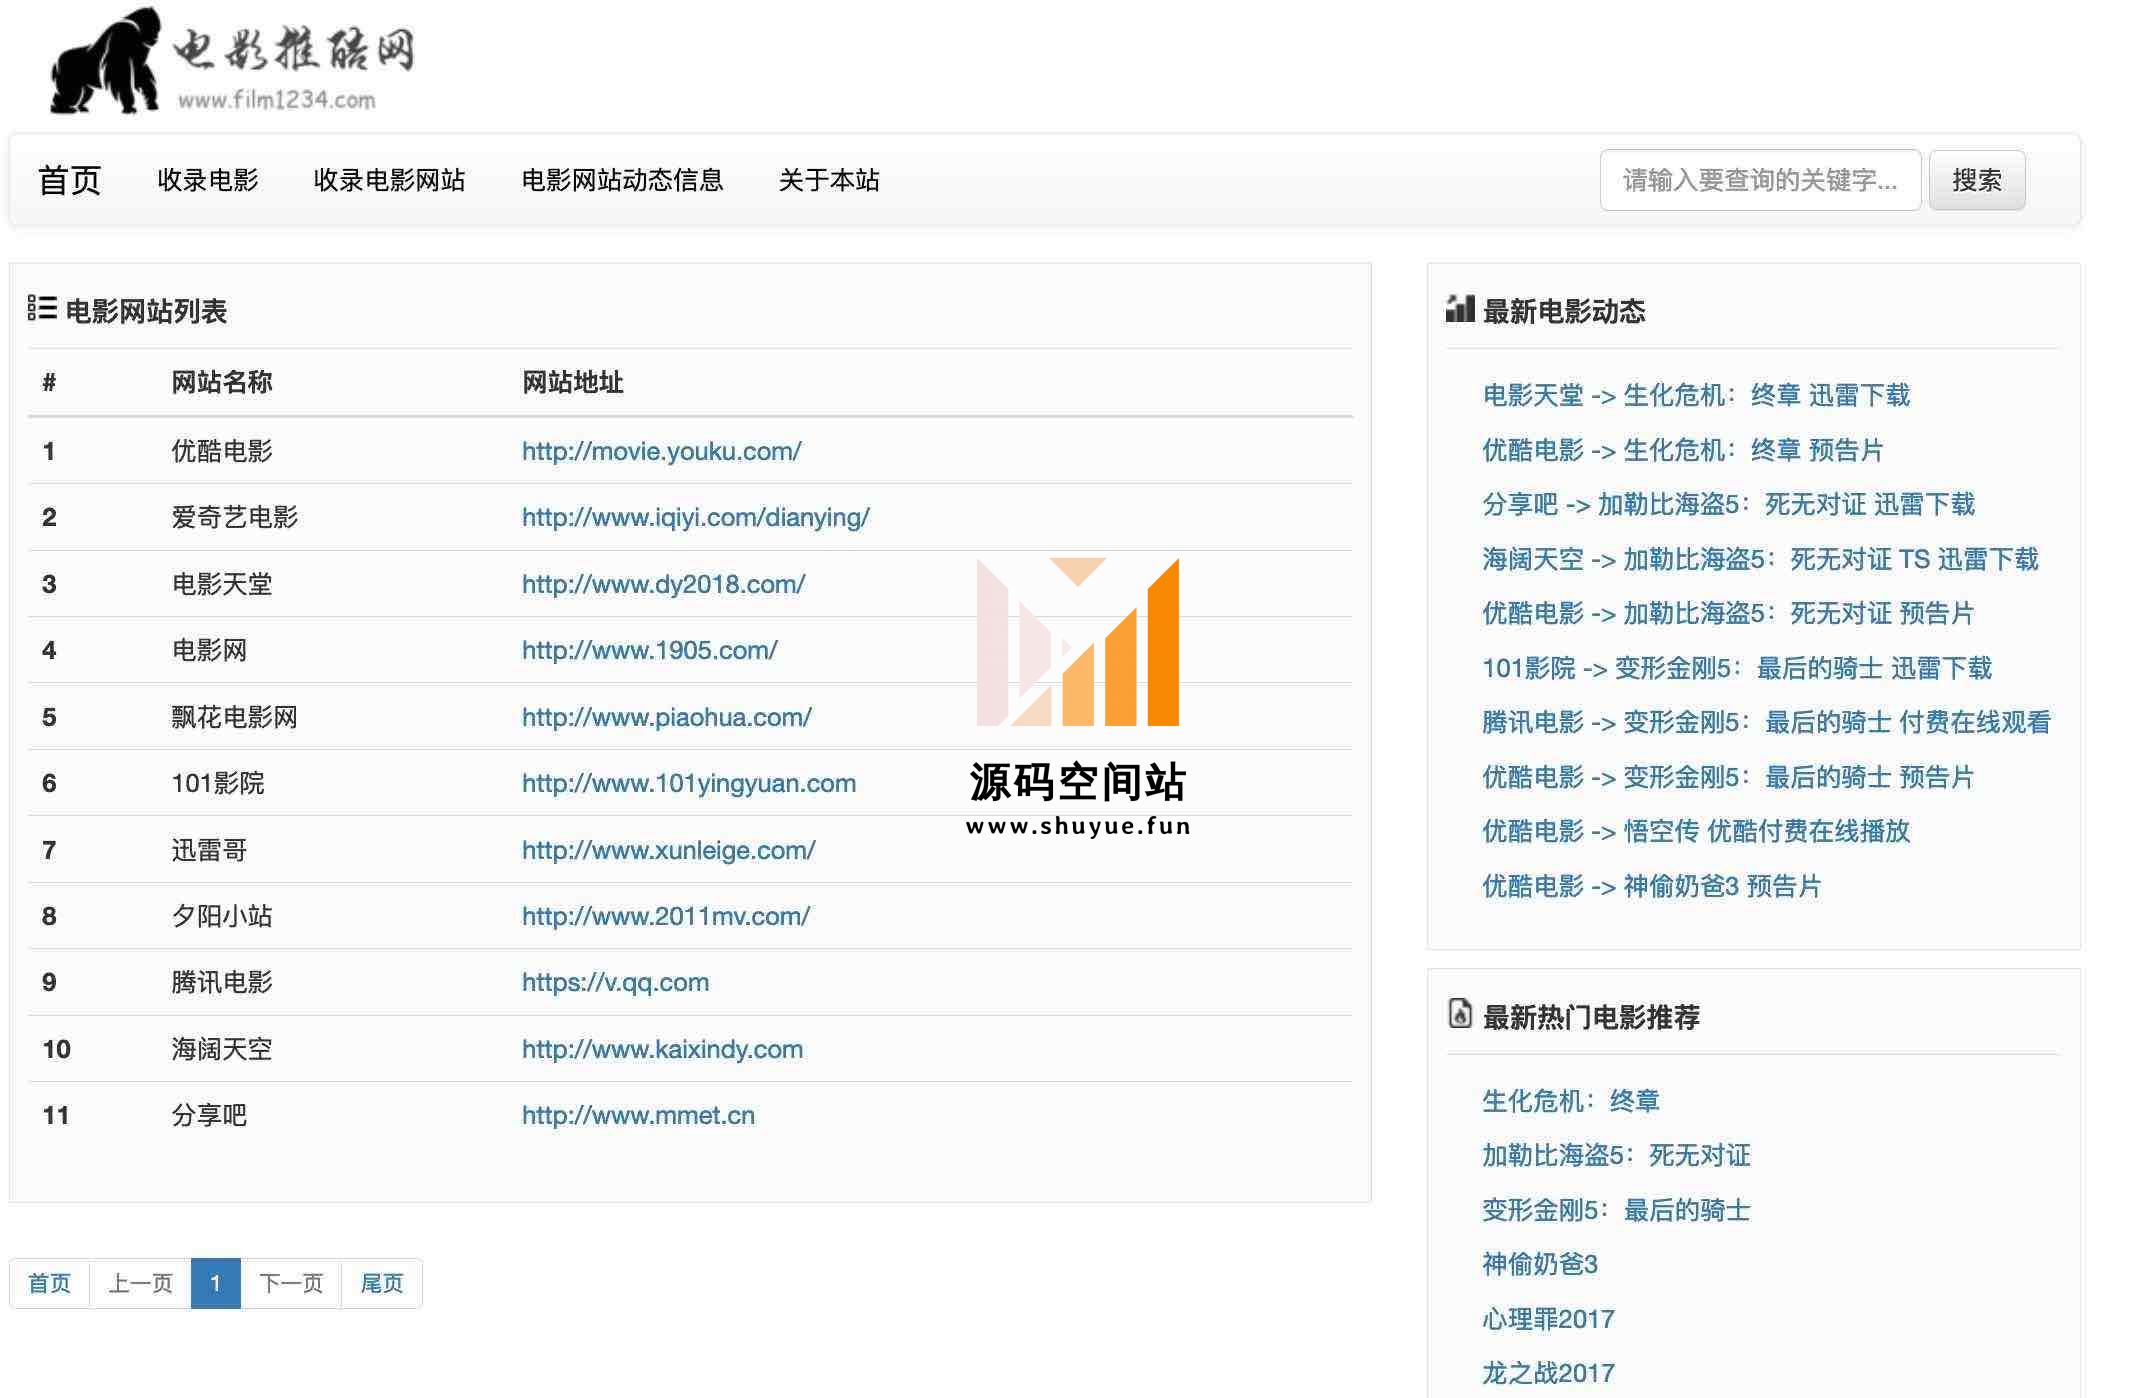Visit the 2011mv.com link
This screenshot has width=2156, height=1398.
point(666,916)
